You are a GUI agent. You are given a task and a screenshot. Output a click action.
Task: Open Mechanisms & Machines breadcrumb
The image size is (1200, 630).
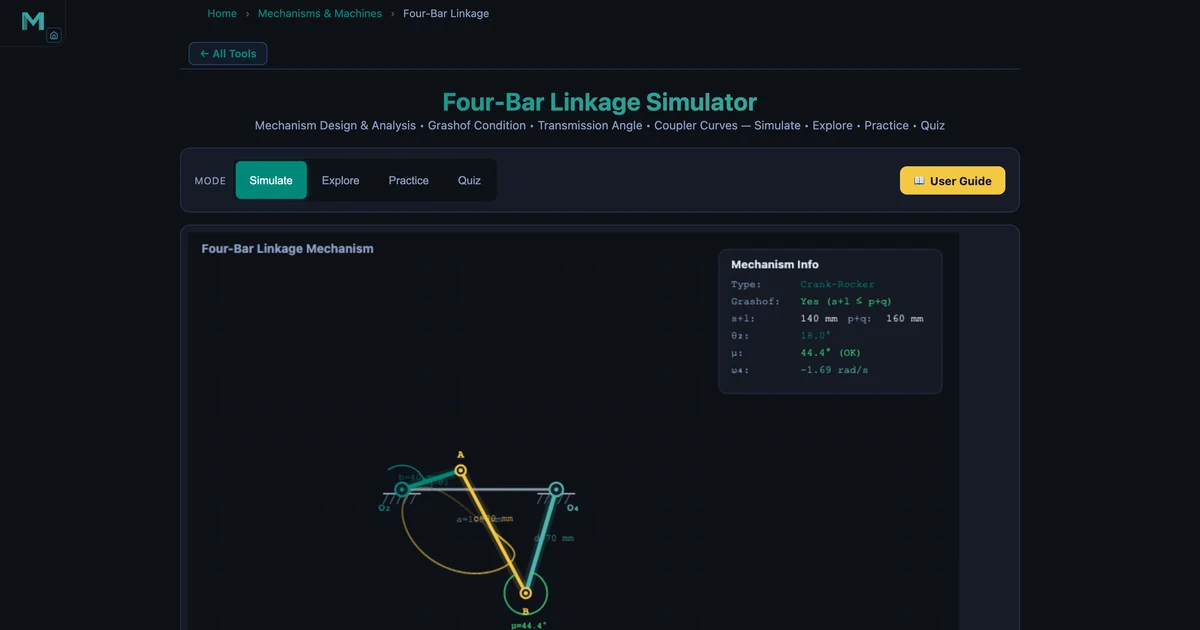click(320, 14)
